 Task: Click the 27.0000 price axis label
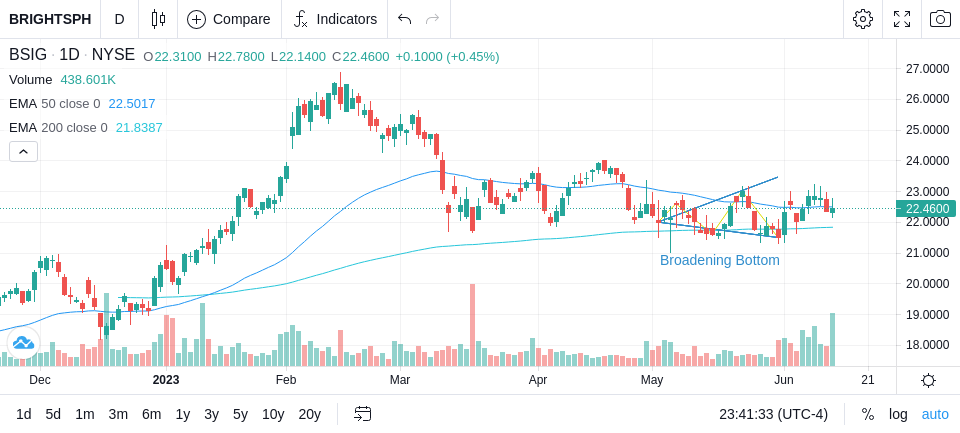(x=927, y=69)
